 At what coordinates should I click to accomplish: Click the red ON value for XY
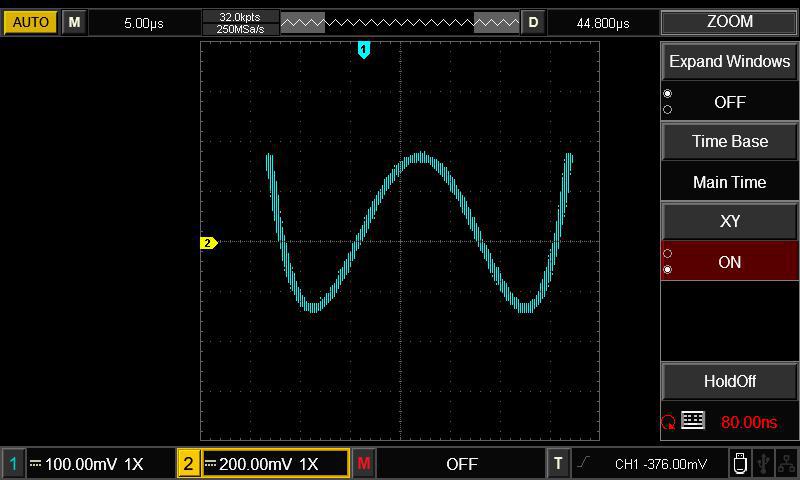coord(730,262)
